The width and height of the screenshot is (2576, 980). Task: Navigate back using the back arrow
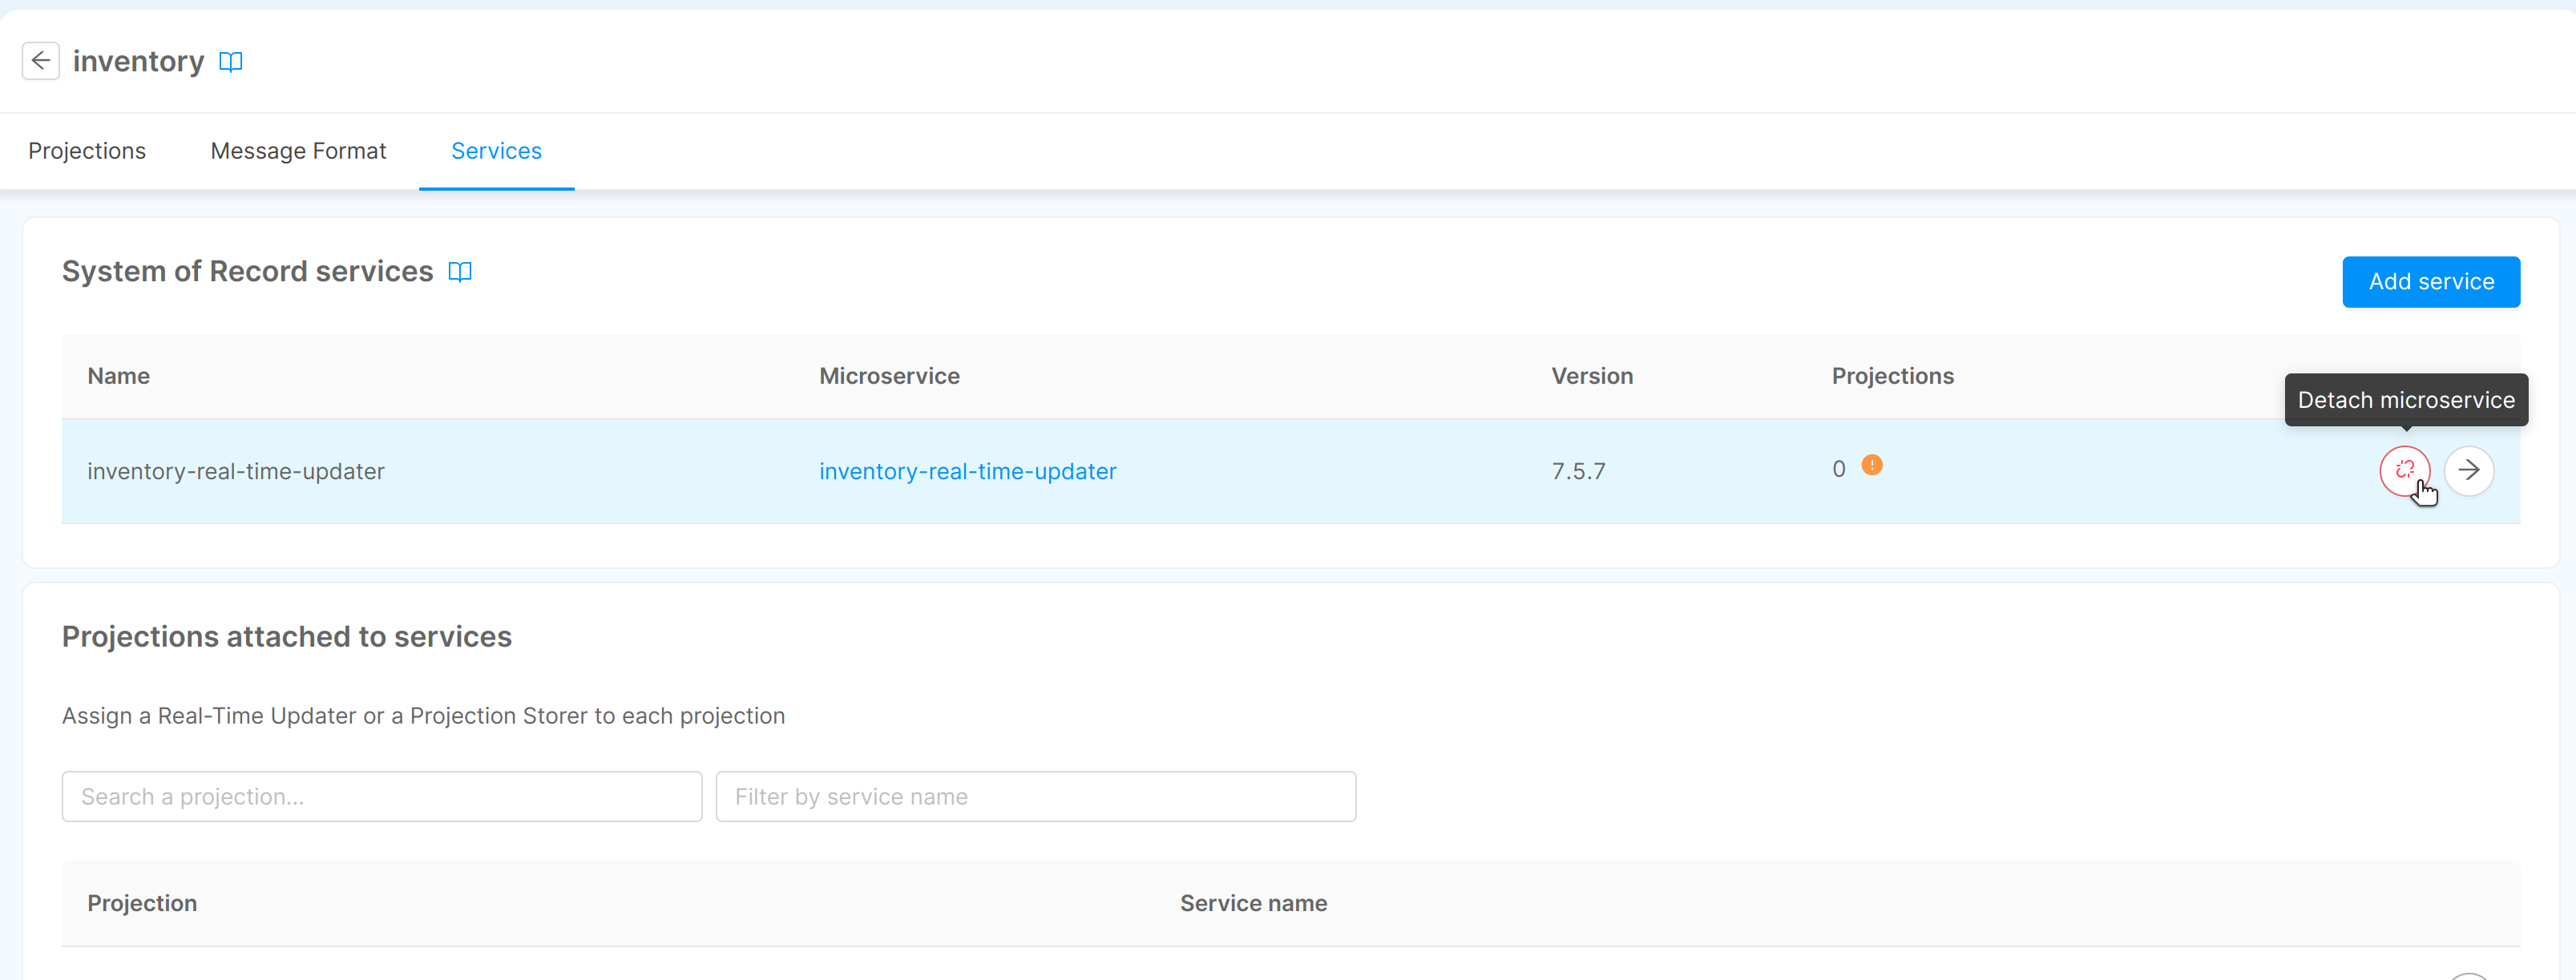point(40,61)
